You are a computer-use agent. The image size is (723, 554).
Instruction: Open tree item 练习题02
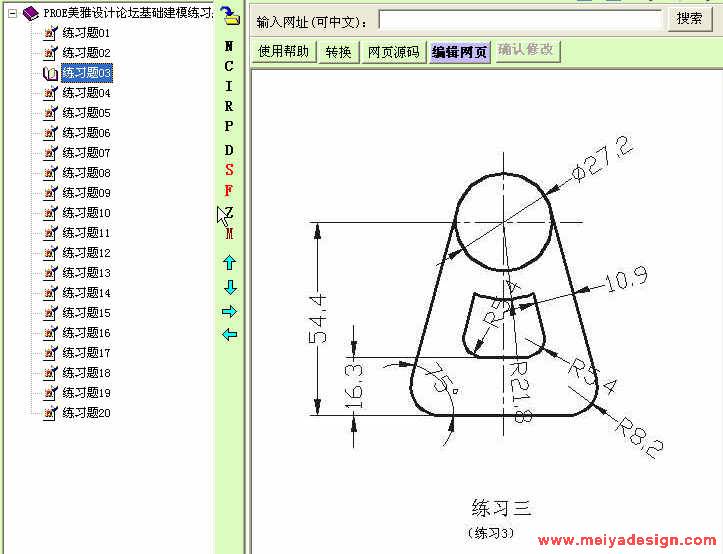coord(86,53)
